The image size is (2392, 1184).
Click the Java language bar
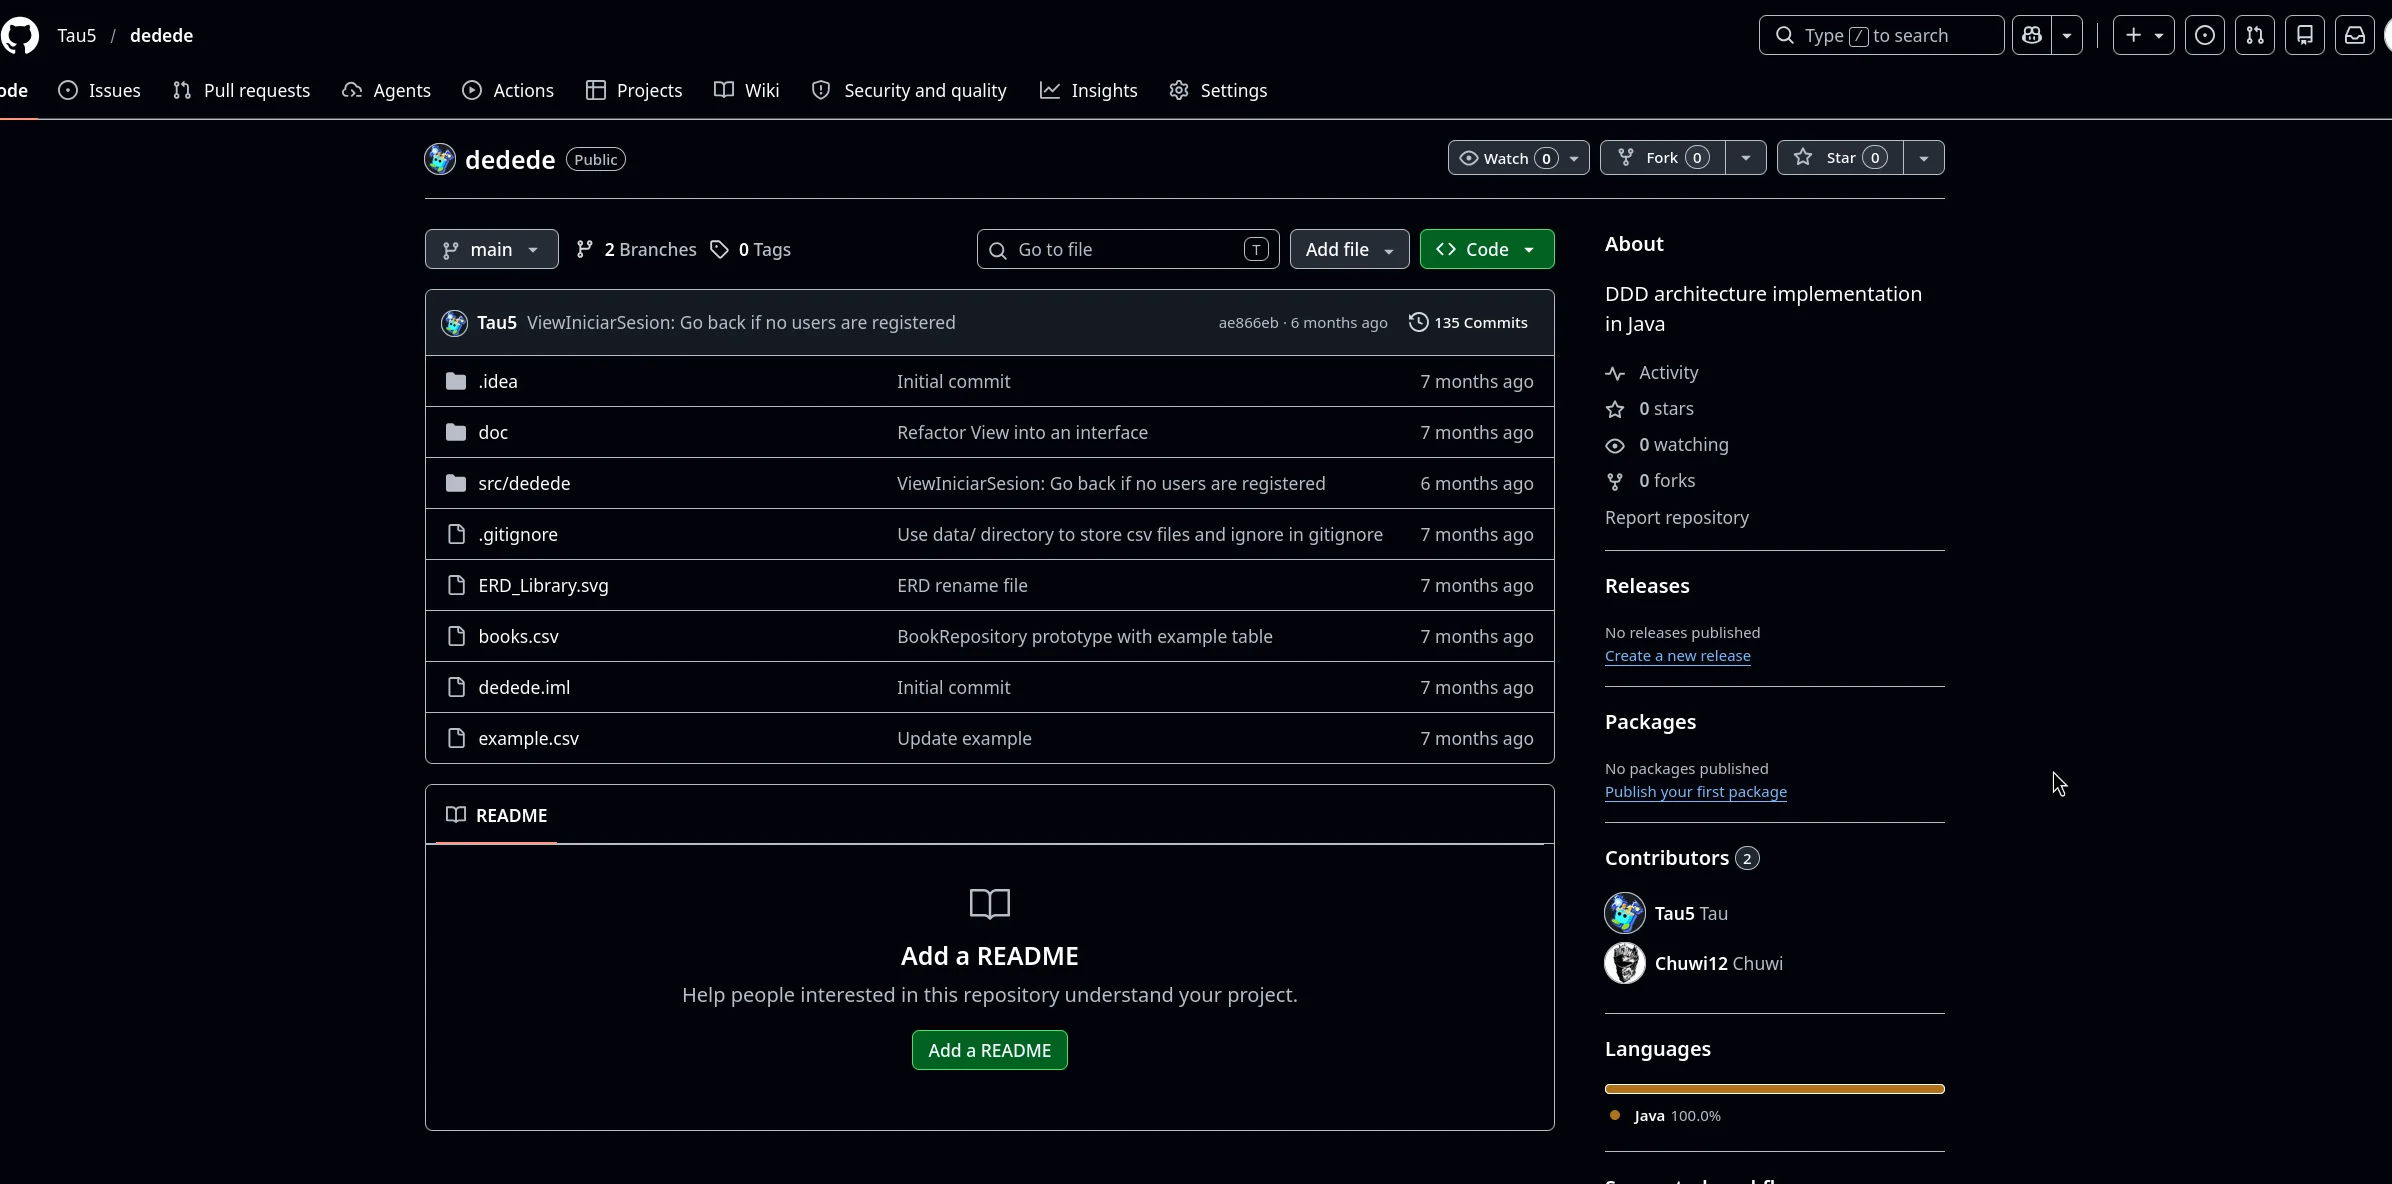click(x=1774, y=1089)
